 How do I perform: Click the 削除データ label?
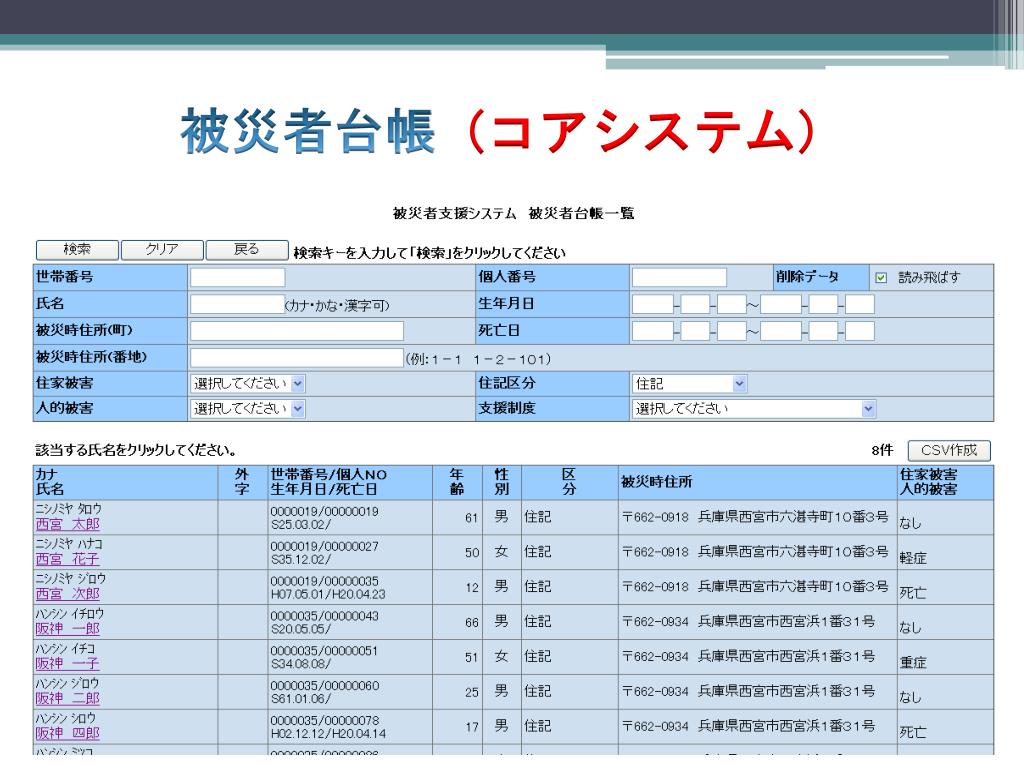pyautogui.click(x=807, y=277)
